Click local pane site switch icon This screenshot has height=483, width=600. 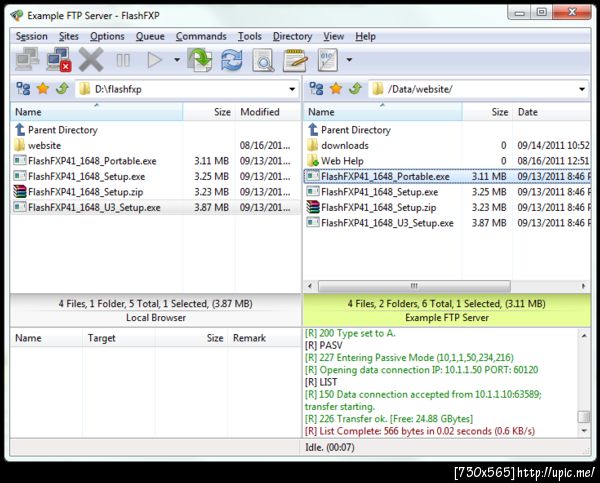click(x=23, y=89)
